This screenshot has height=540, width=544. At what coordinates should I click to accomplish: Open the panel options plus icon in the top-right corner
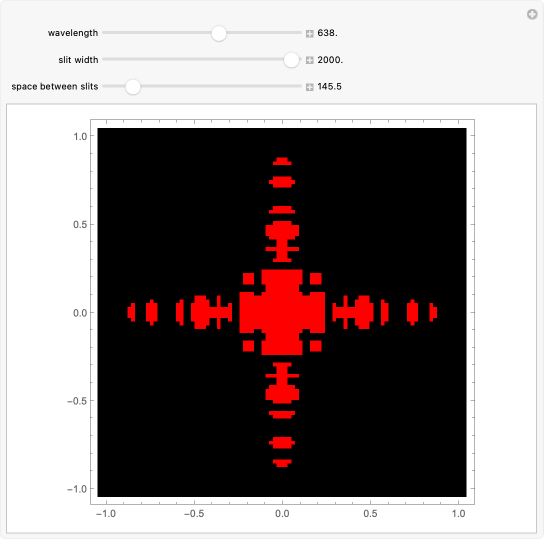coord(532,14)
